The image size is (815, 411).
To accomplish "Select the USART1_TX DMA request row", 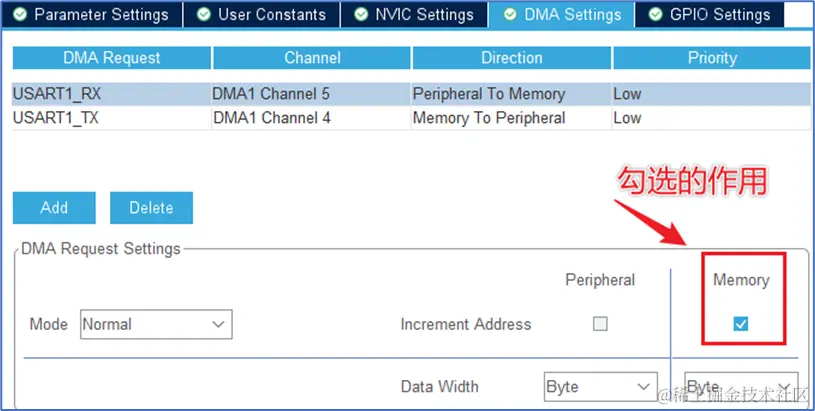I will [x=110, y=118].
